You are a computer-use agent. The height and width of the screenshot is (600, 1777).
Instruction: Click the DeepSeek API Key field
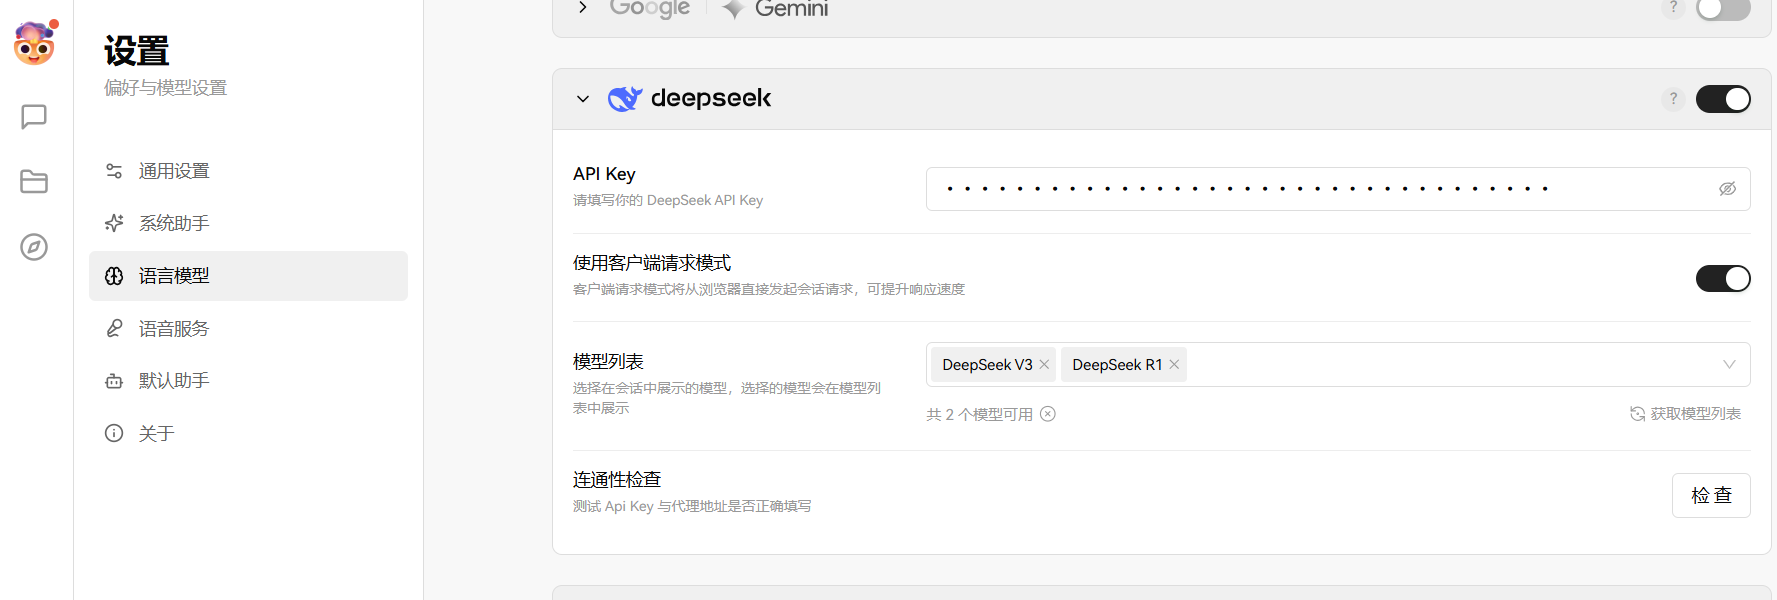point(1338,189)
